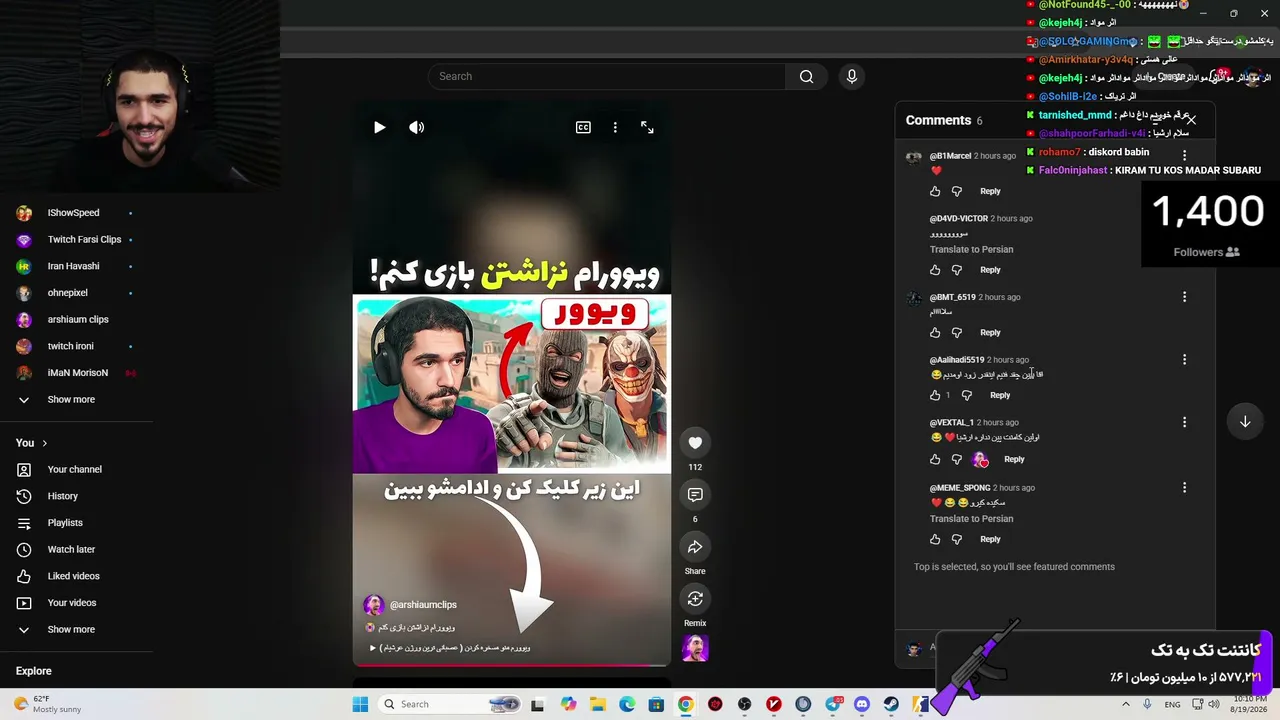Open the Shorts player more-options menu
Screen dimensions: 1280x720
point(615,127)
